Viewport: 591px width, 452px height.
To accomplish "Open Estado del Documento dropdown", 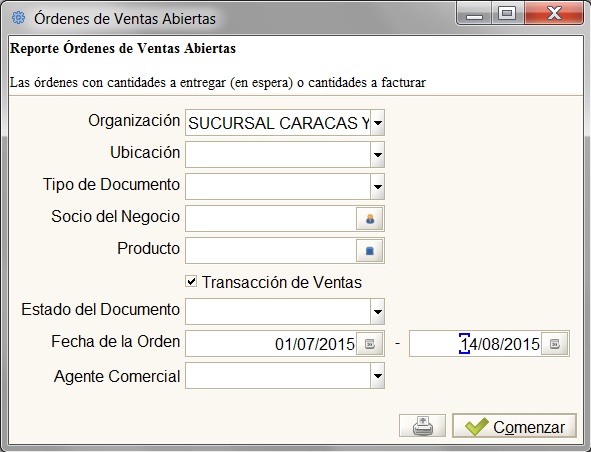I will tap(377, 311).
